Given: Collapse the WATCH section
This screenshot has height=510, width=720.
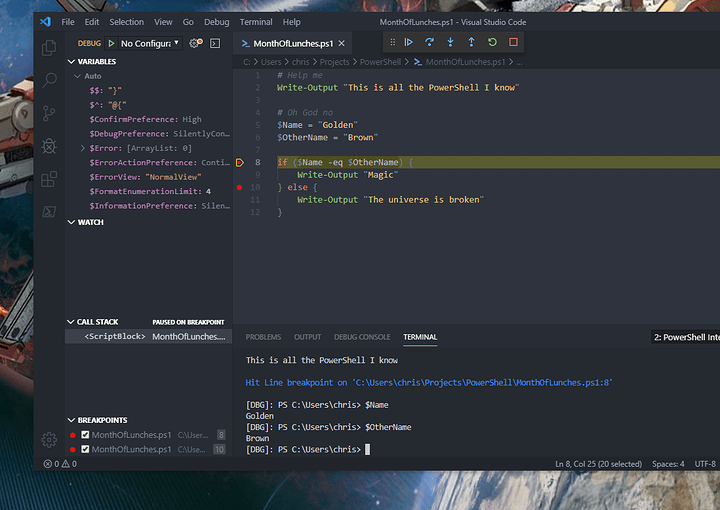Looking at the screenshot, I should (x=71, y=222).
